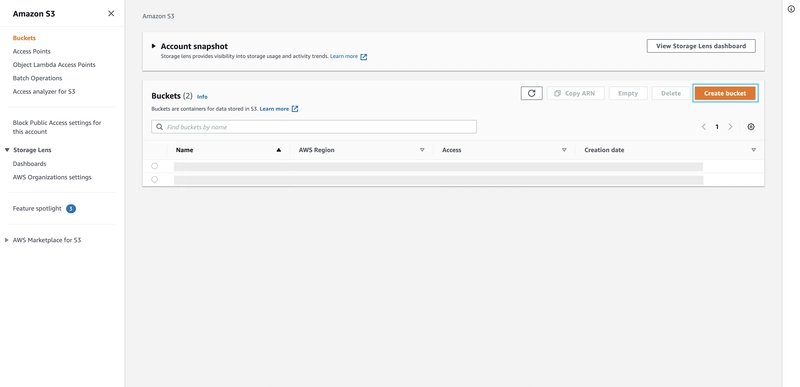Follow Learn more link under Buckets heading

274,109
